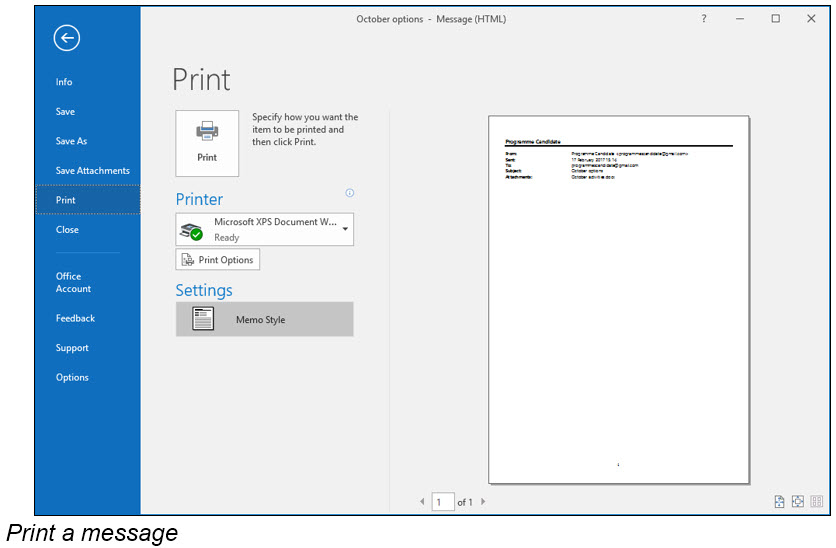The height and width of the screenshot is (548, 836).
Task: Click the large Print button
Action: click(x=207, y=143)
